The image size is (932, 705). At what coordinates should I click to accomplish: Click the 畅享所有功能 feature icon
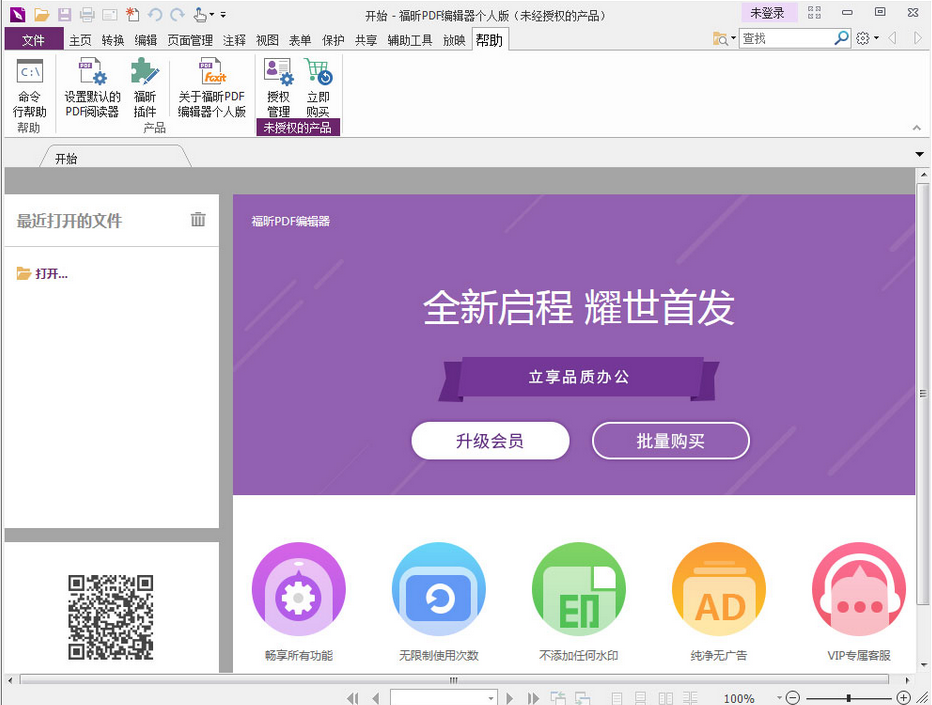click(x=298, y=589)
